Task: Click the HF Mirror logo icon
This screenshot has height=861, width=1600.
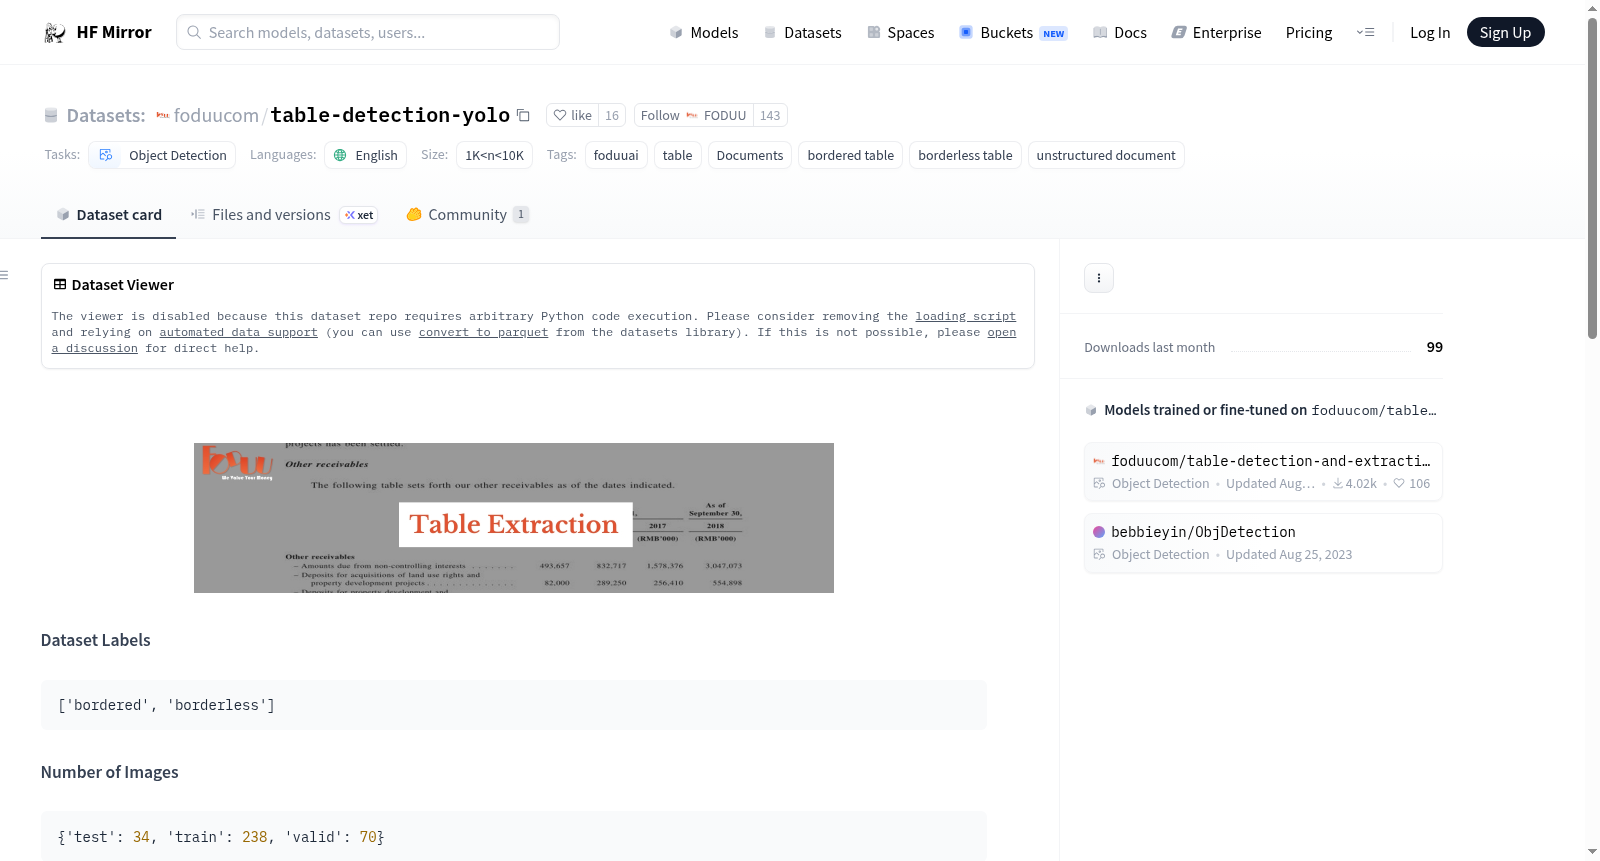Action: click(55, 32)
